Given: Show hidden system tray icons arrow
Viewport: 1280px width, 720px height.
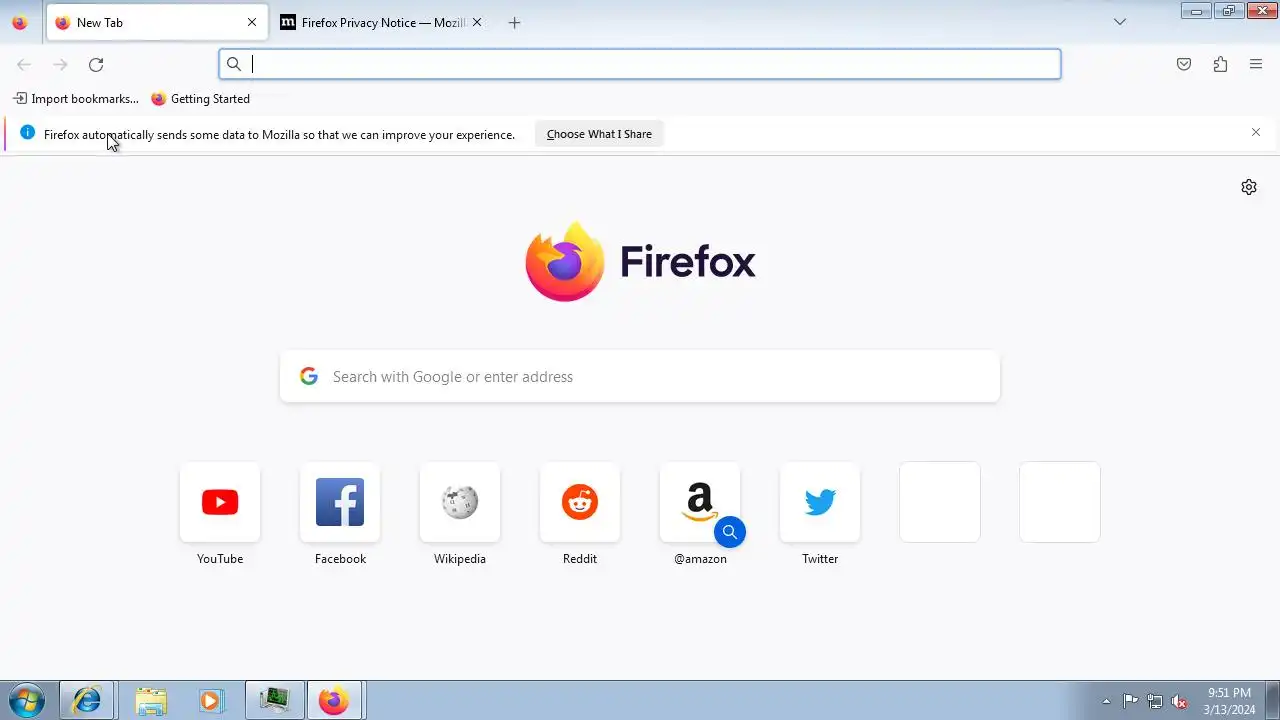Looking at the screenshot, I should pyautogui.click(x=1106, y=702).
